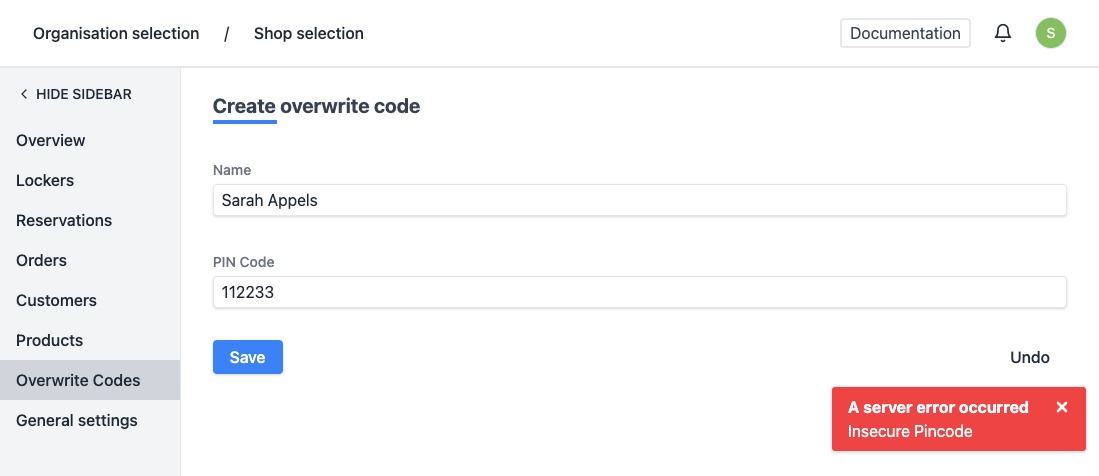This screenshot has width=1099, height=476.
Task: Click the green user avatar
Action: click(1050, 33)
